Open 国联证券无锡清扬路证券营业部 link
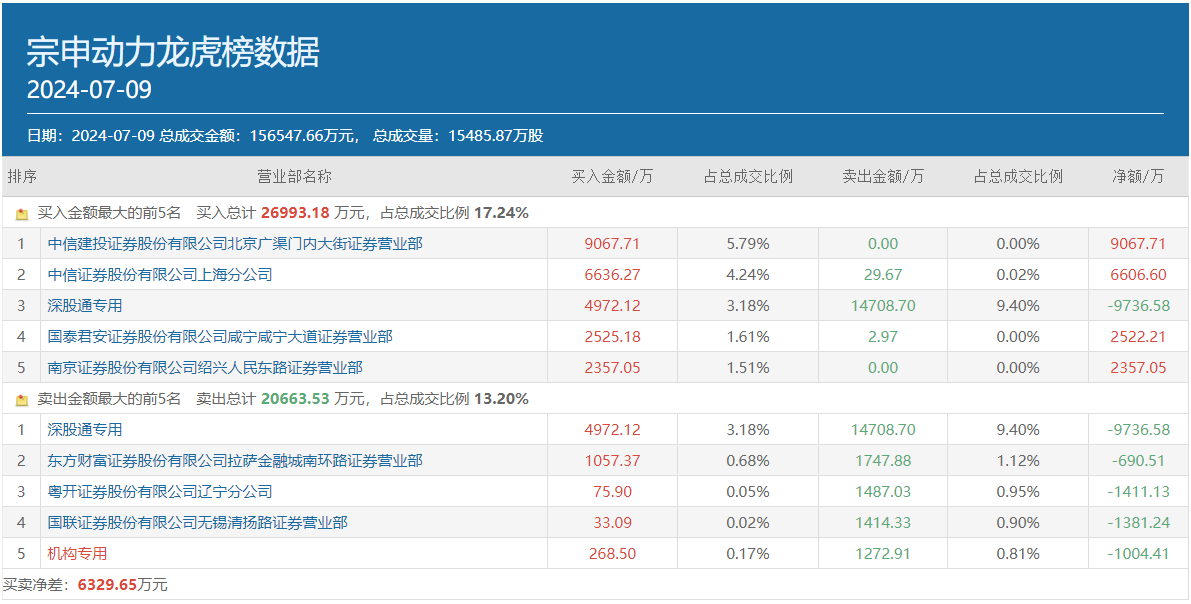The height and width of the screenshot is (604, 1191). [198, 523]
